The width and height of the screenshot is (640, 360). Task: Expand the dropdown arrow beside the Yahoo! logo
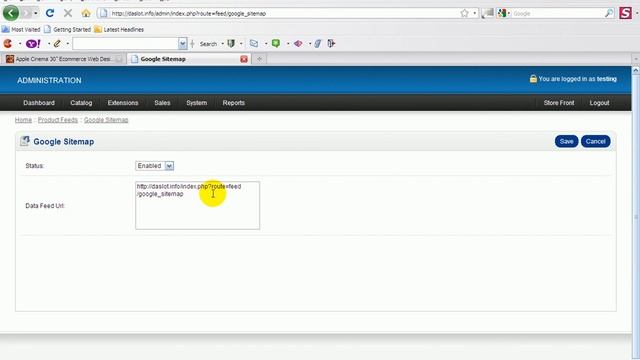click(x=49, y=44)
